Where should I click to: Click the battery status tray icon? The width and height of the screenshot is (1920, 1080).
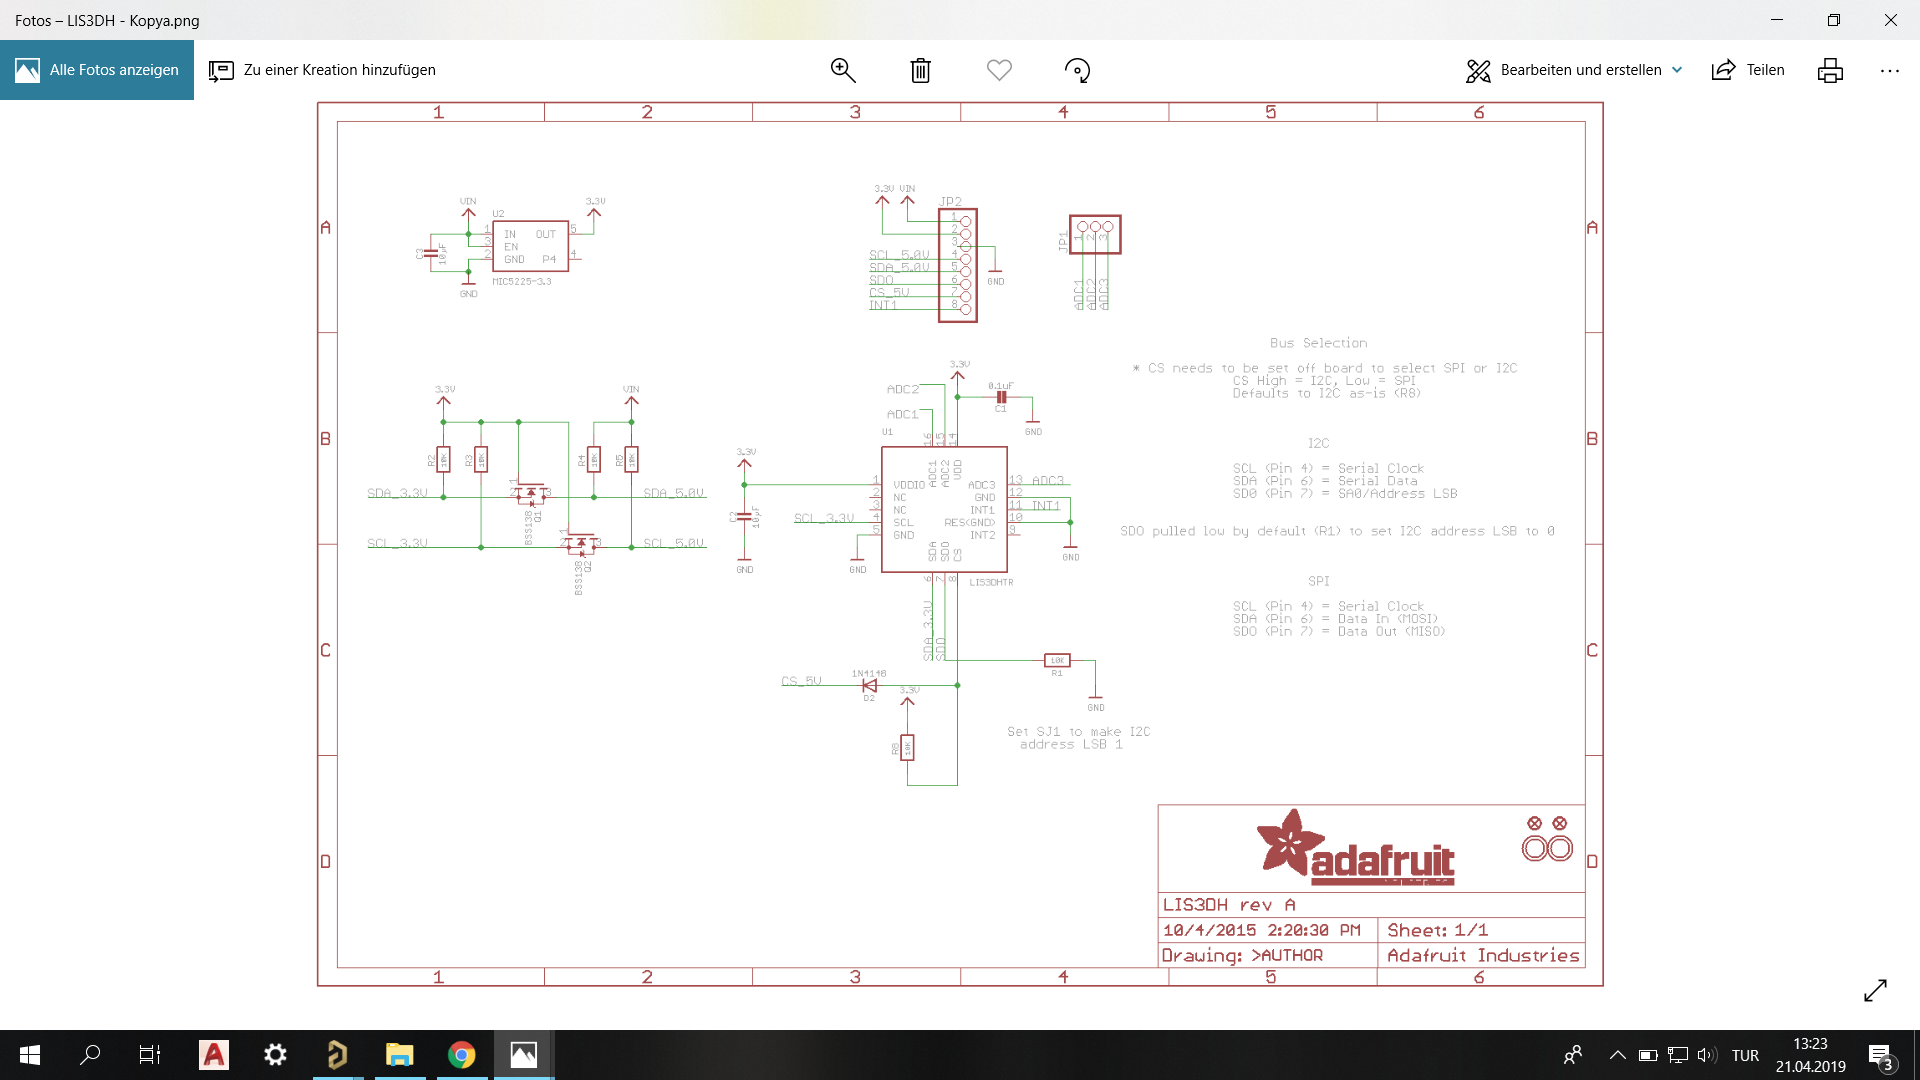click(1648, 1055)
